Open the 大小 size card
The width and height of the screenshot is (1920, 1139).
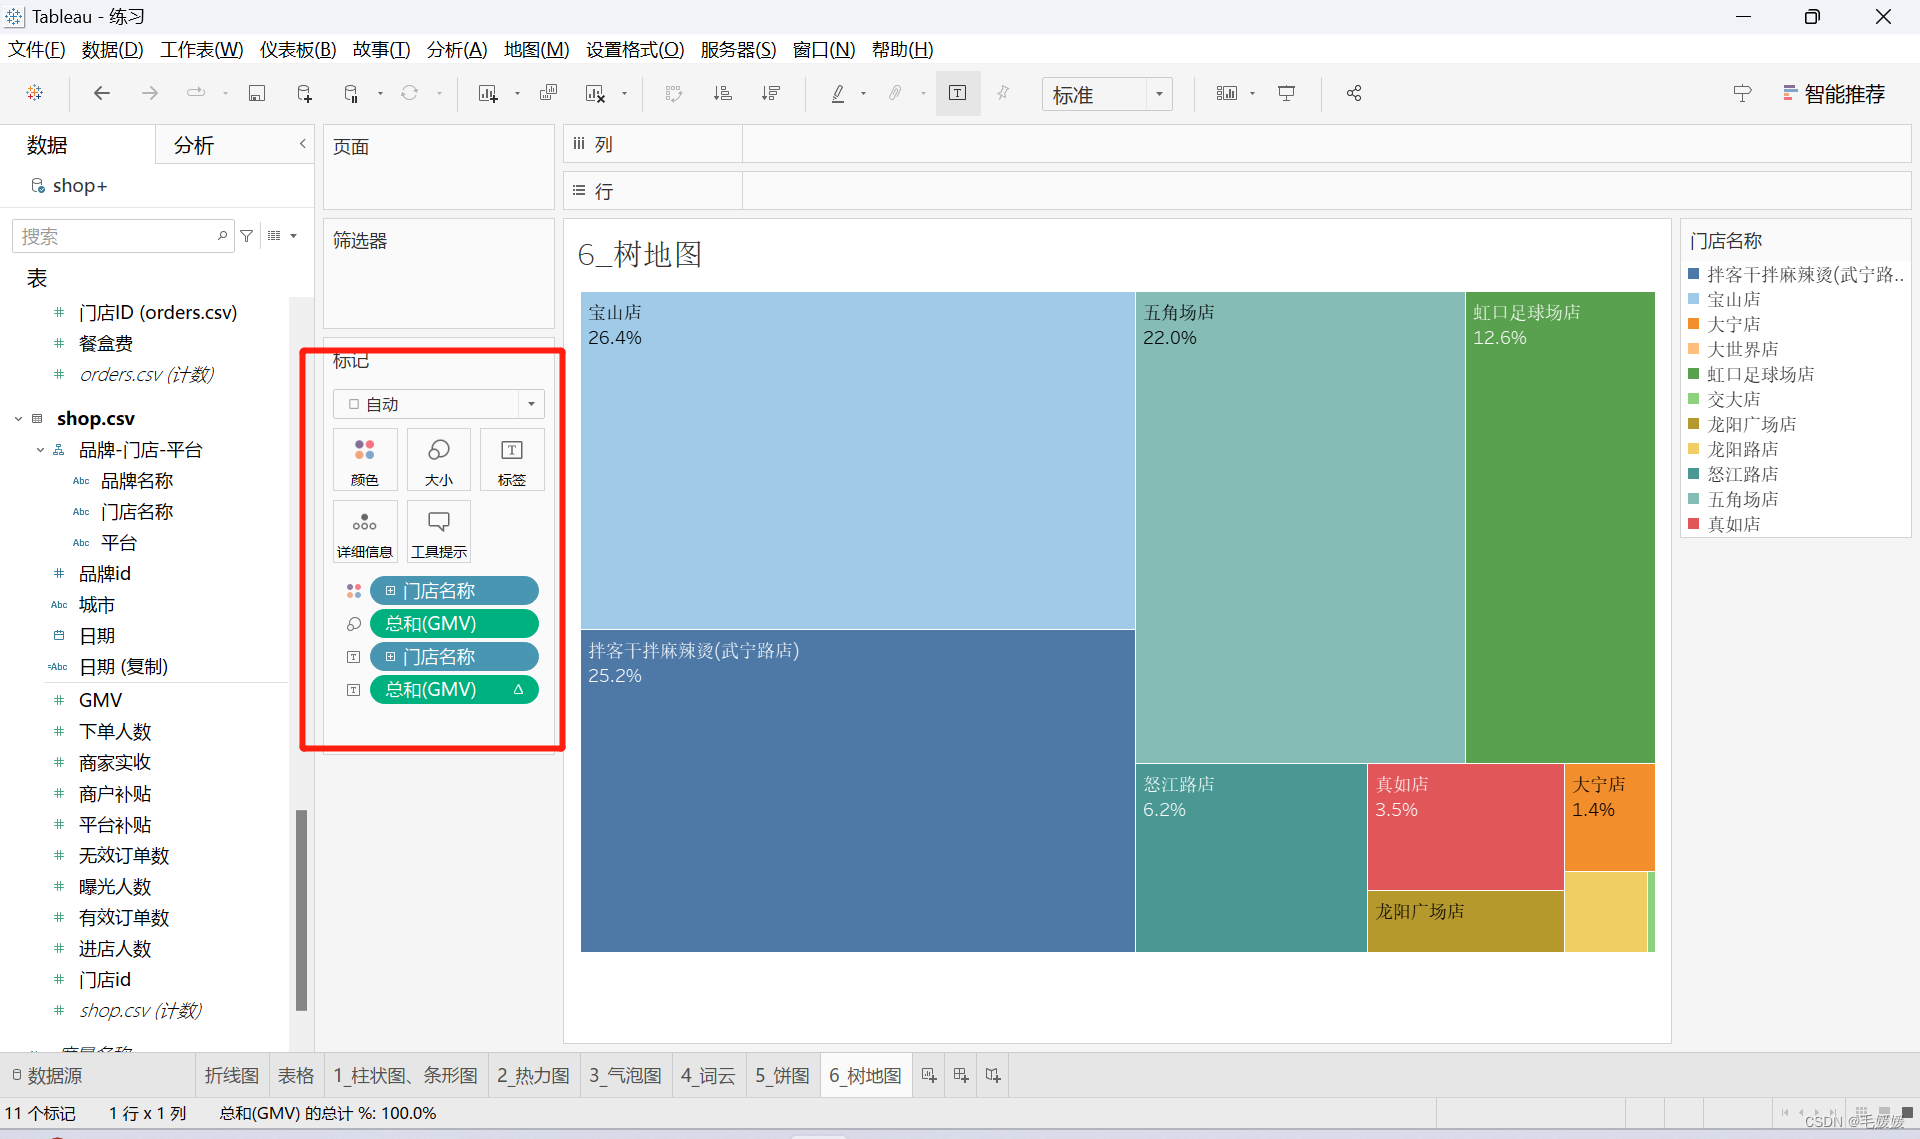(439, 459)
